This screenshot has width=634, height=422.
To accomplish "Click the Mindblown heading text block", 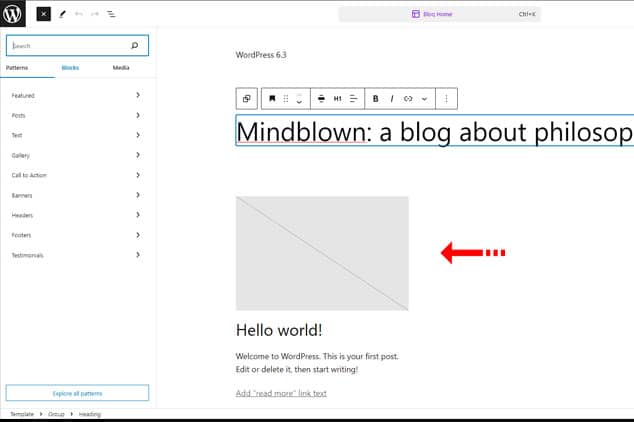I will pos(435,132).
